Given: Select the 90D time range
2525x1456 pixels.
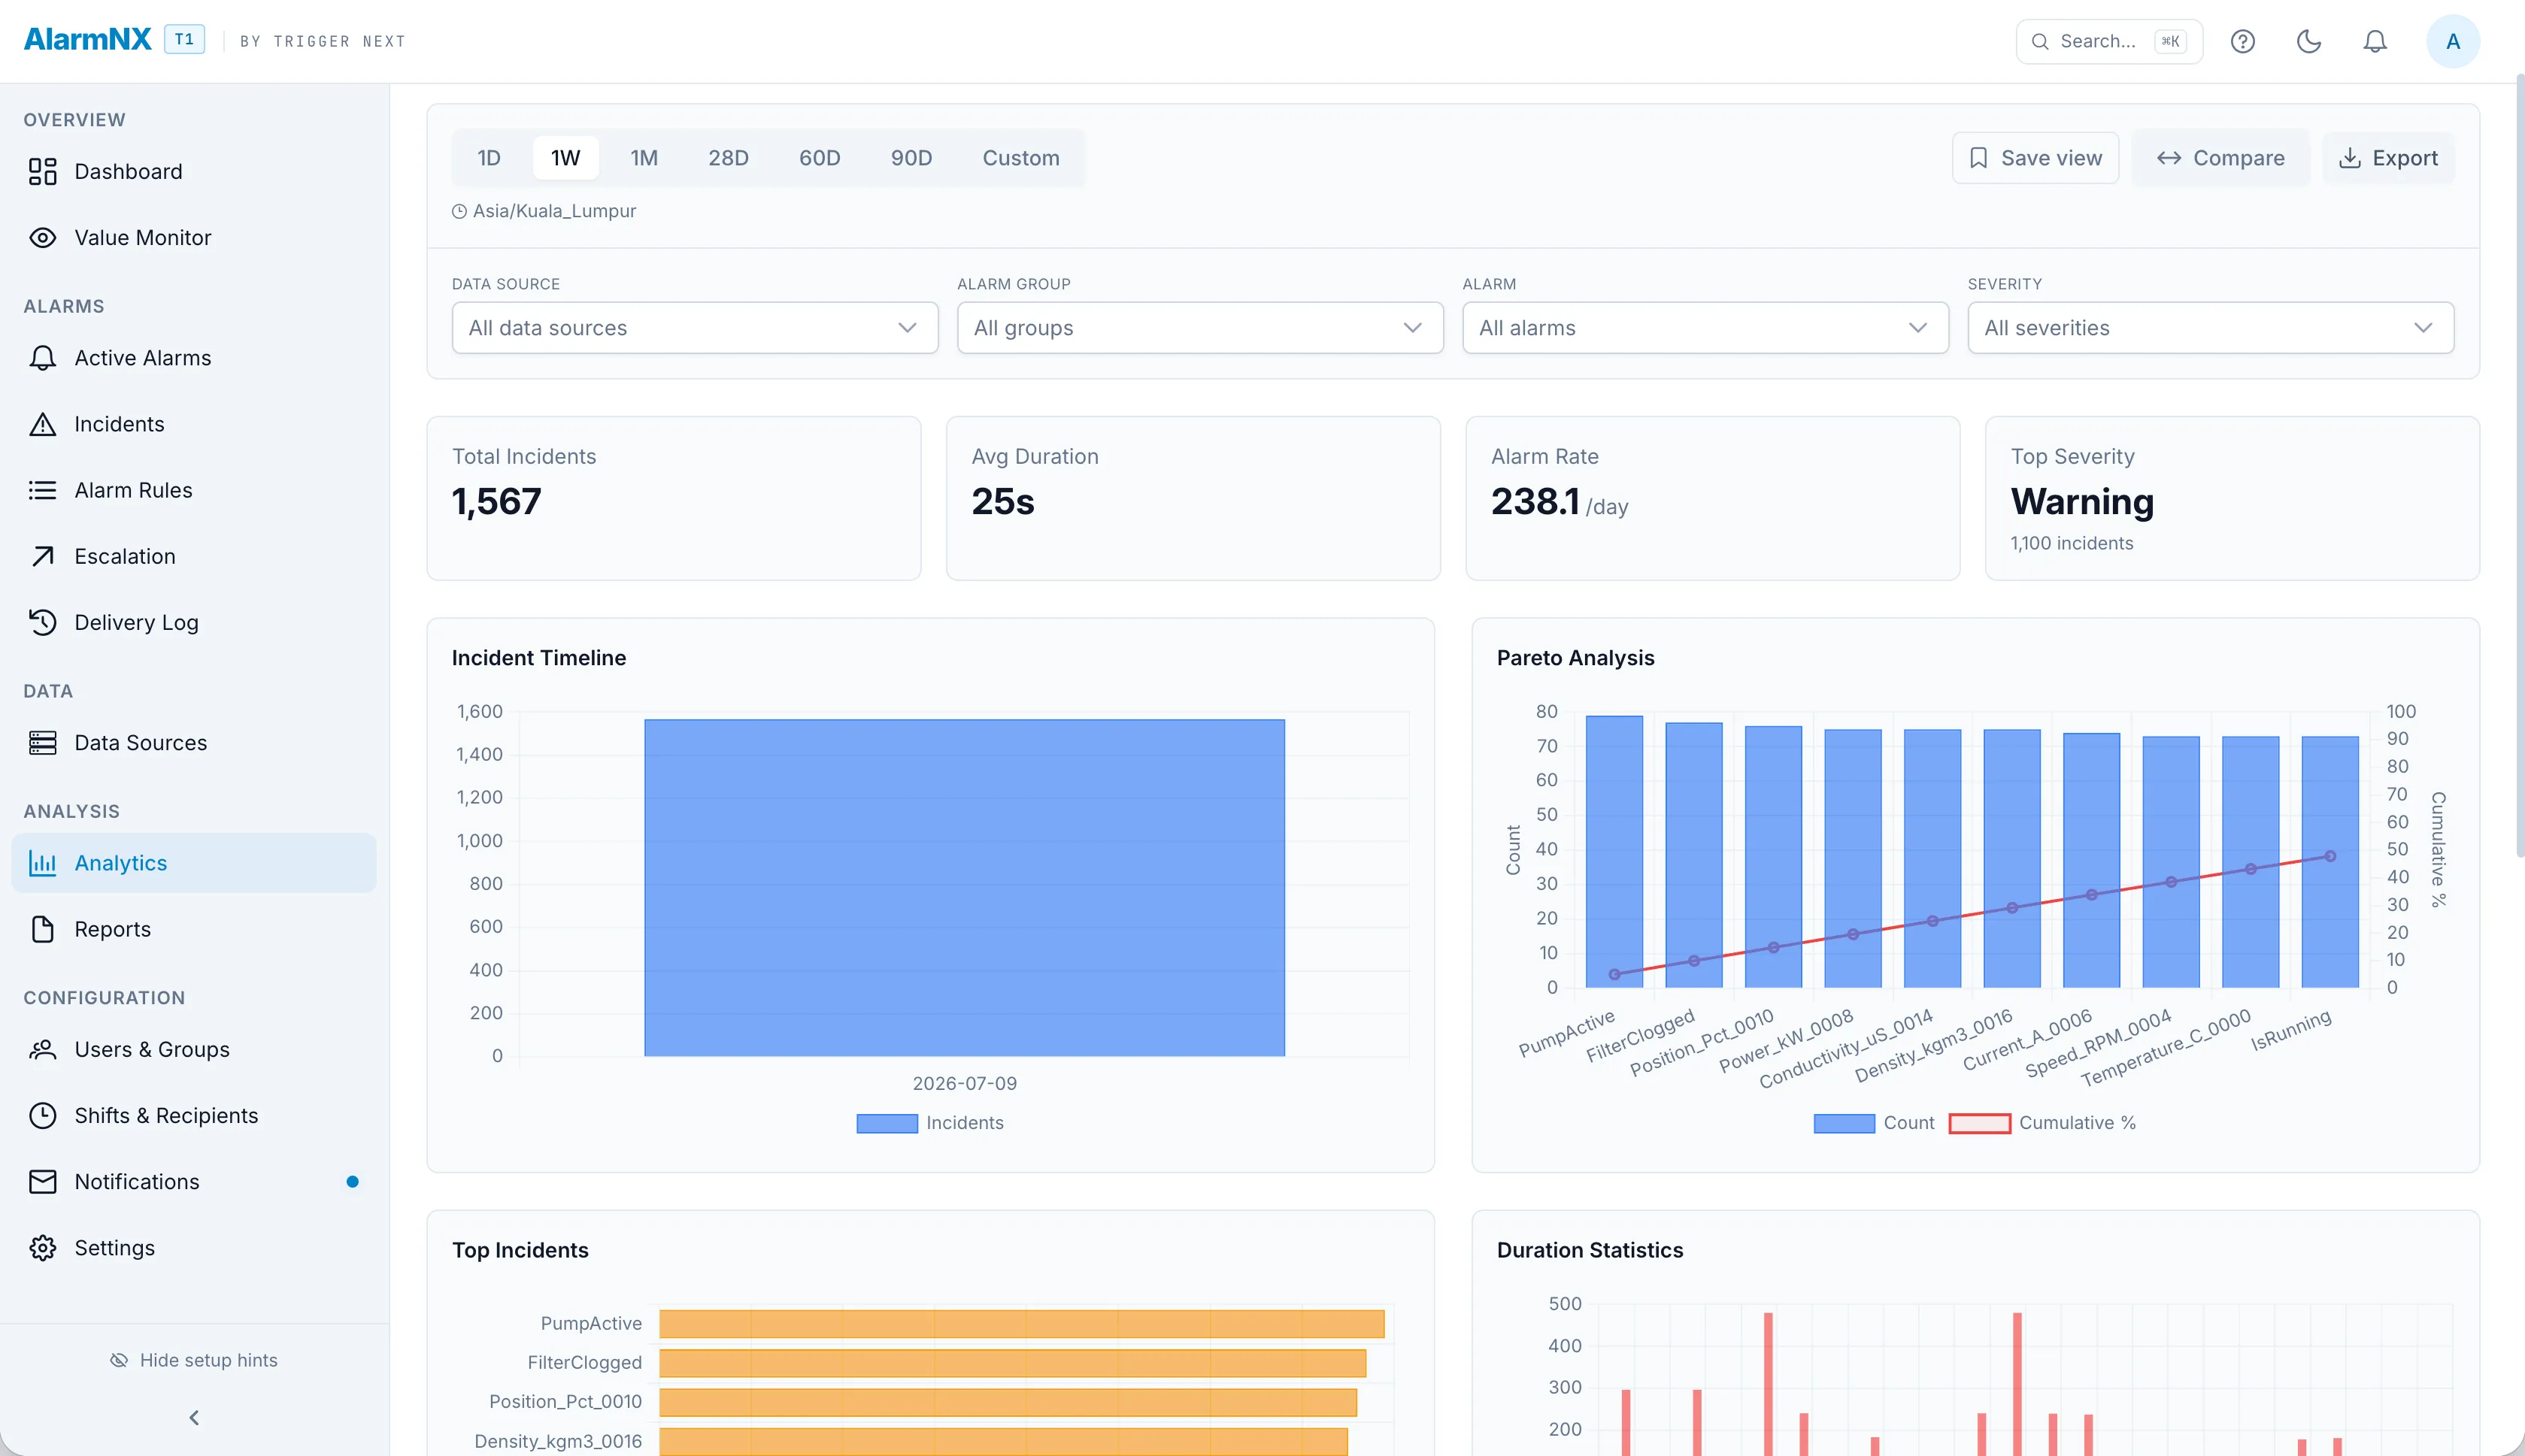Looking at the screenshot, I should coord(911,158).
